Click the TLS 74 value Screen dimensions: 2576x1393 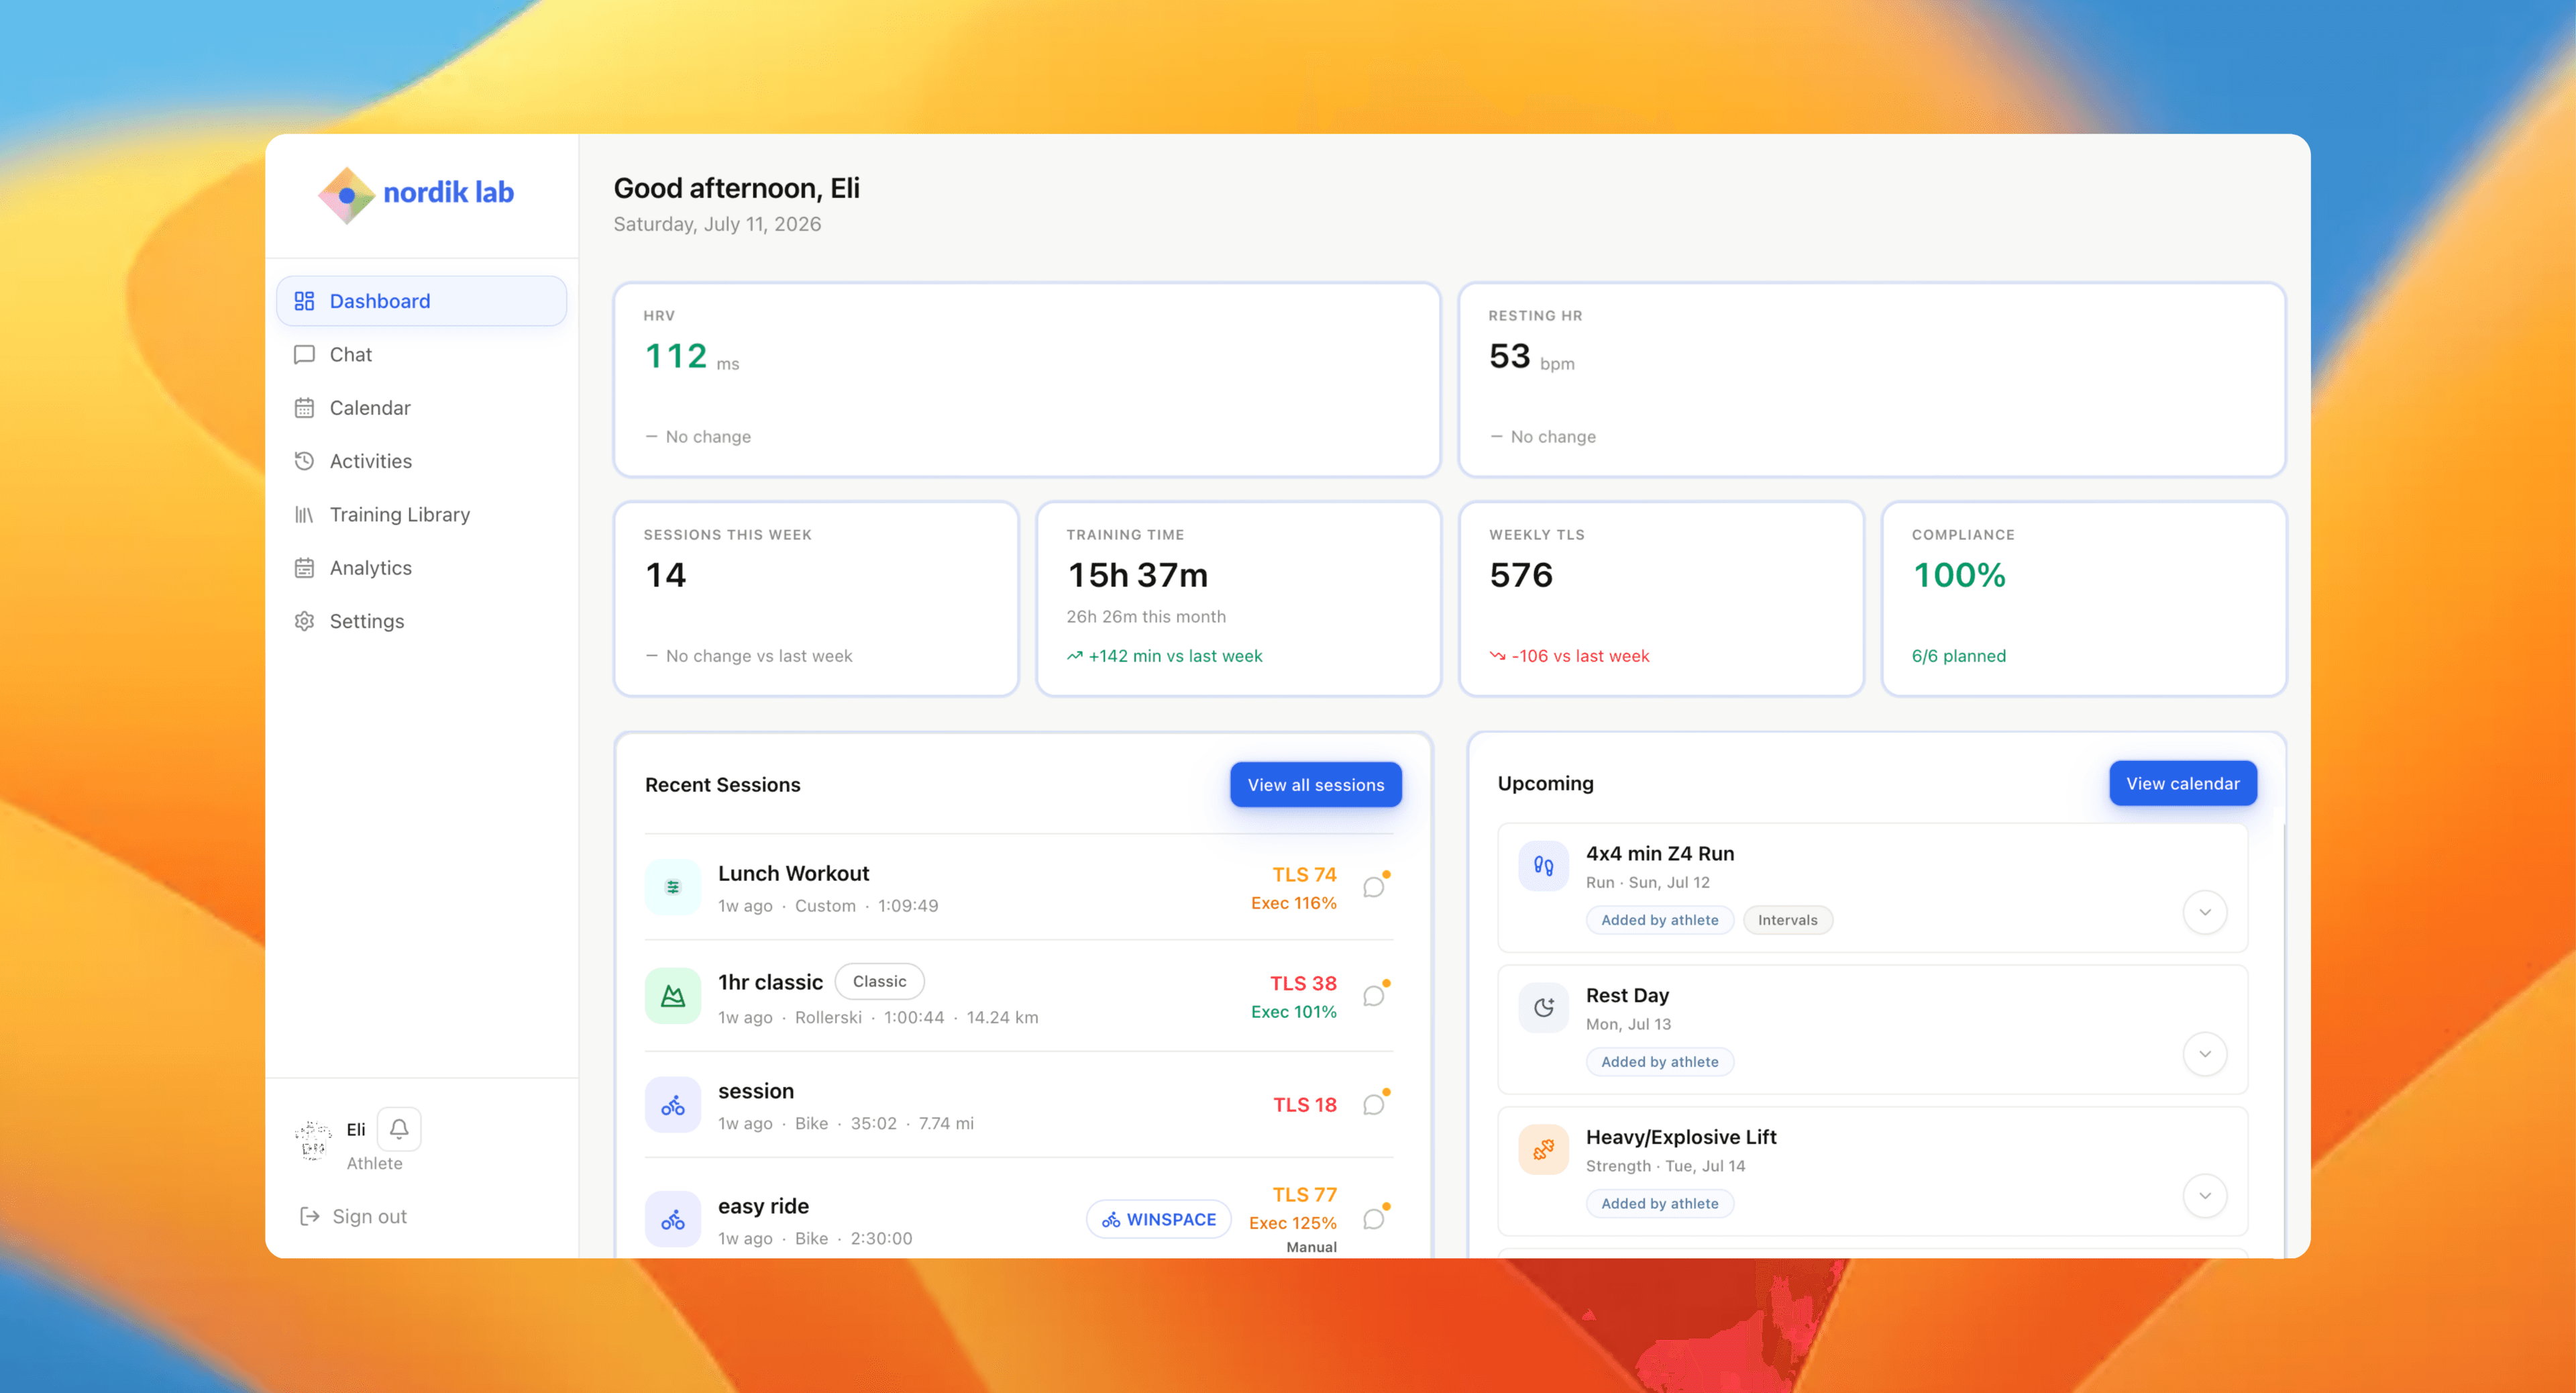1304,874
